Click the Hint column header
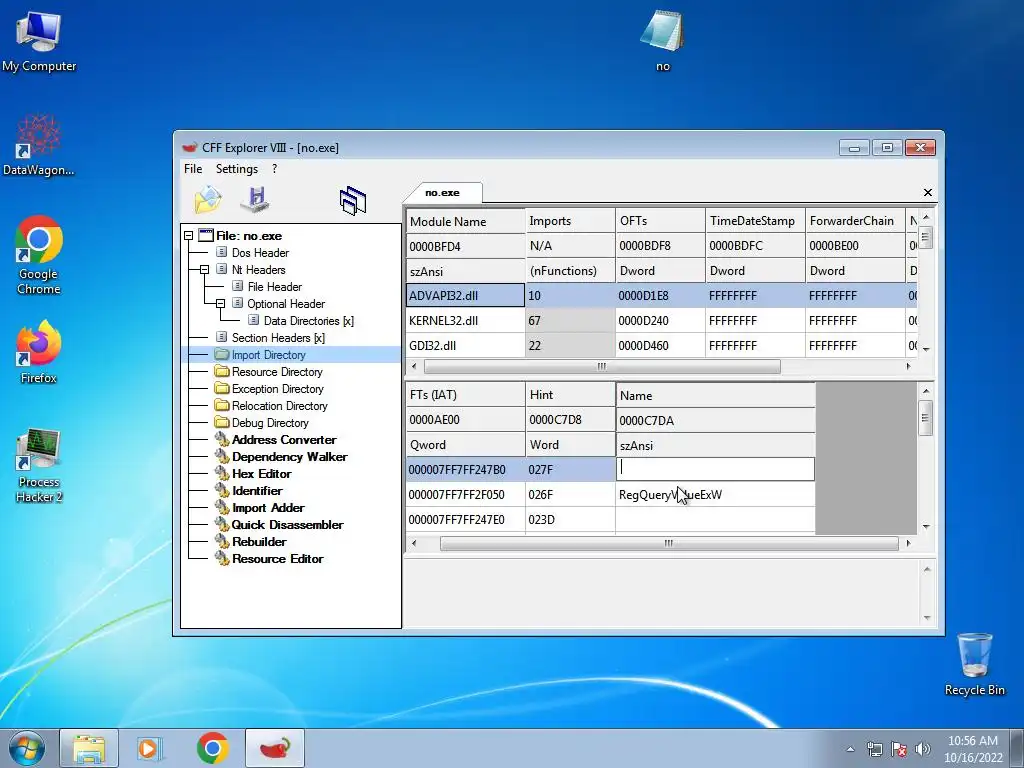 point(570,394)
